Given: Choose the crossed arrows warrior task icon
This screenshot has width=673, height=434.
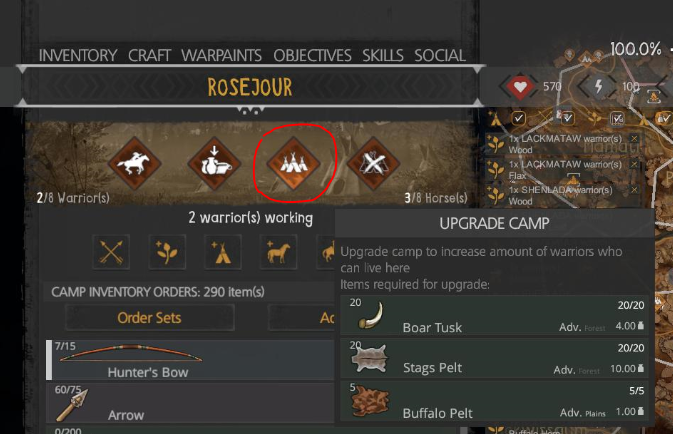Looking at the screenshot, I should (111, 252).
